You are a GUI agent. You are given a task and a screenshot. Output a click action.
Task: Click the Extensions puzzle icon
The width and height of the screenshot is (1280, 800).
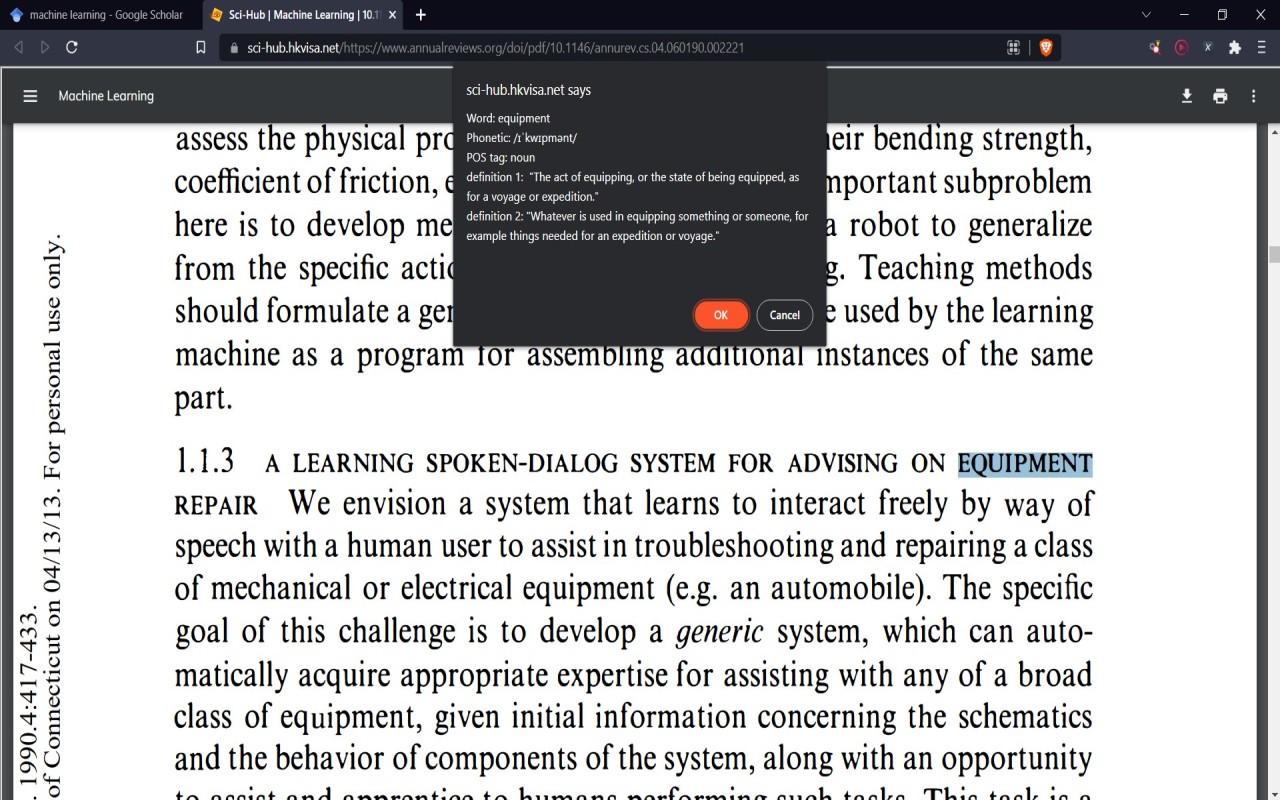pyautogui.click(x=1235, y=47)
